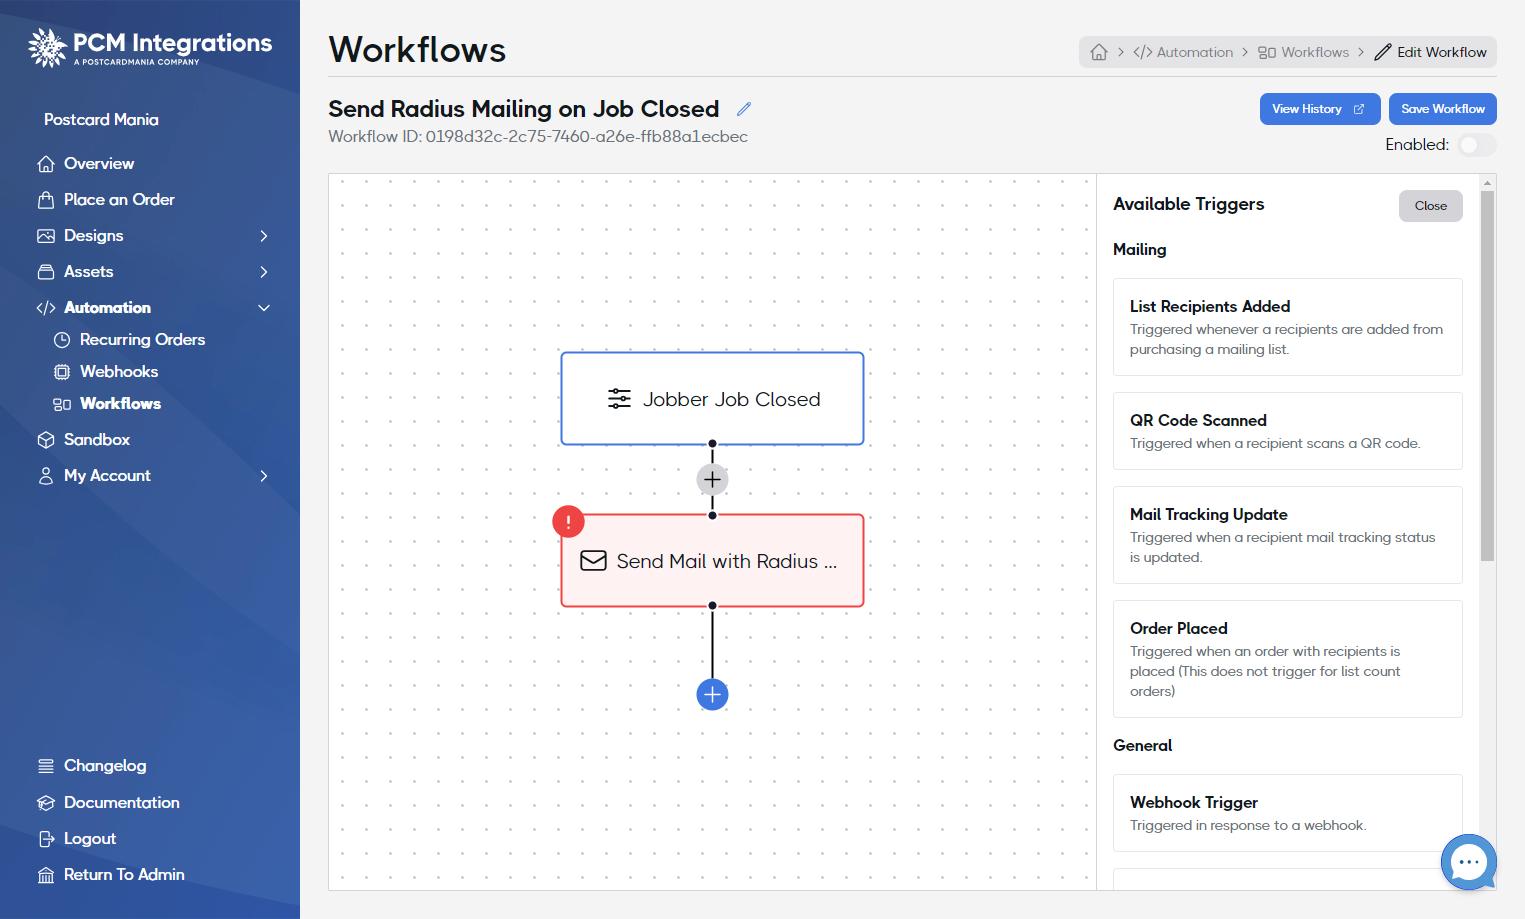The image size is (1525, 919).
Task: Click the pencil icon to rename workflow
Action: 744,109
